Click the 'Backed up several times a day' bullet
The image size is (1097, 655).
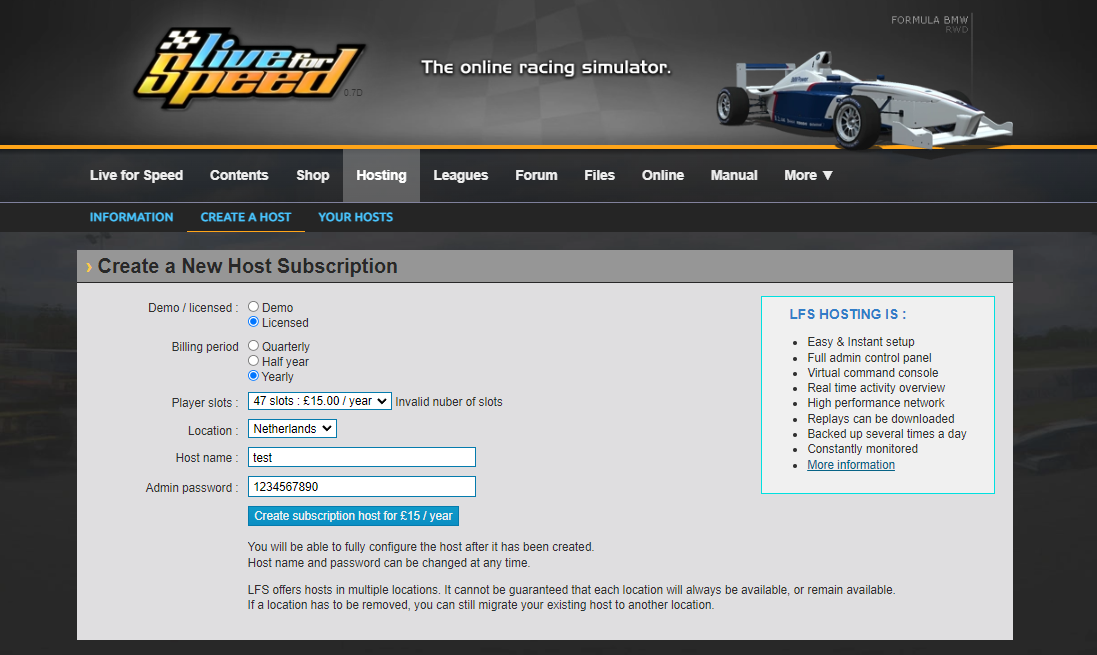click(887, 434)
